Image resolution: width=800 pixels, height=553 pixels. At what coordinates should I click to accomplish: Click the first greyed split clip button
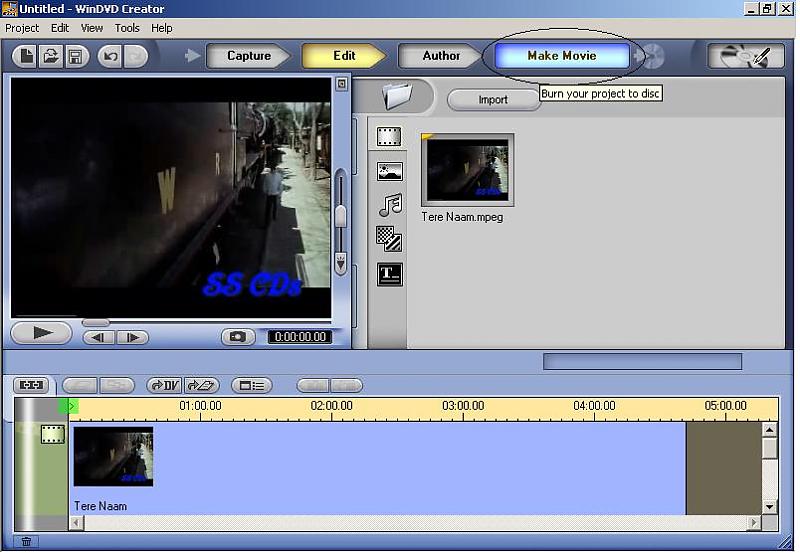tap(80, 385)
